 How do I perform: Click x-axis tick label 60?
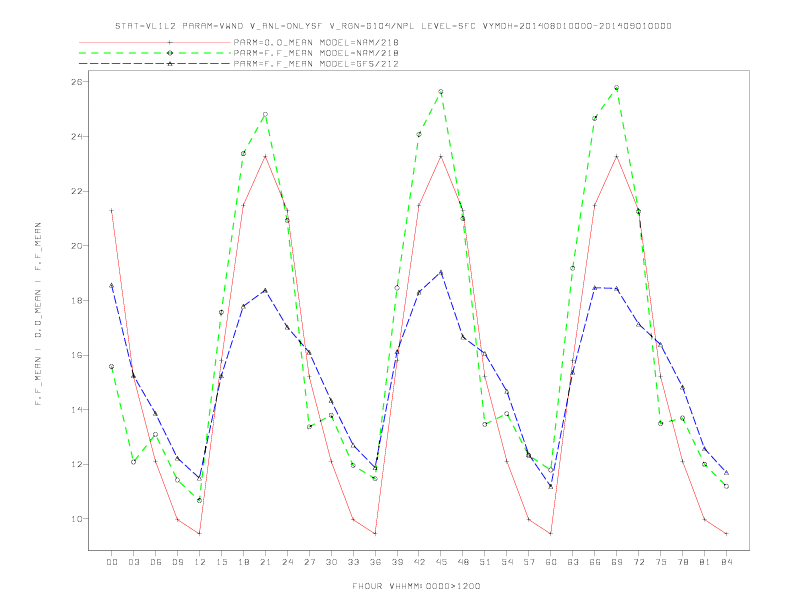pos(551,562)
